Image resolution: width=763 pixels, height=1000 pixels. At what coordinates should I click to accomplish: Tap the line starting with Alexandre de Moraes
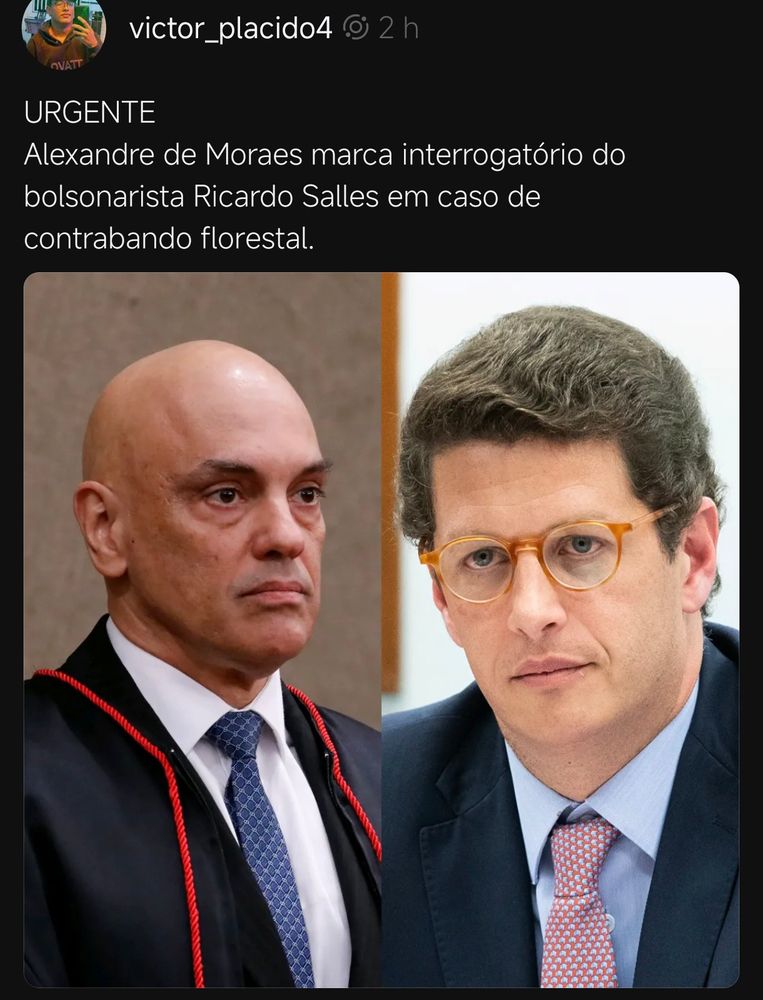(324, 155)
